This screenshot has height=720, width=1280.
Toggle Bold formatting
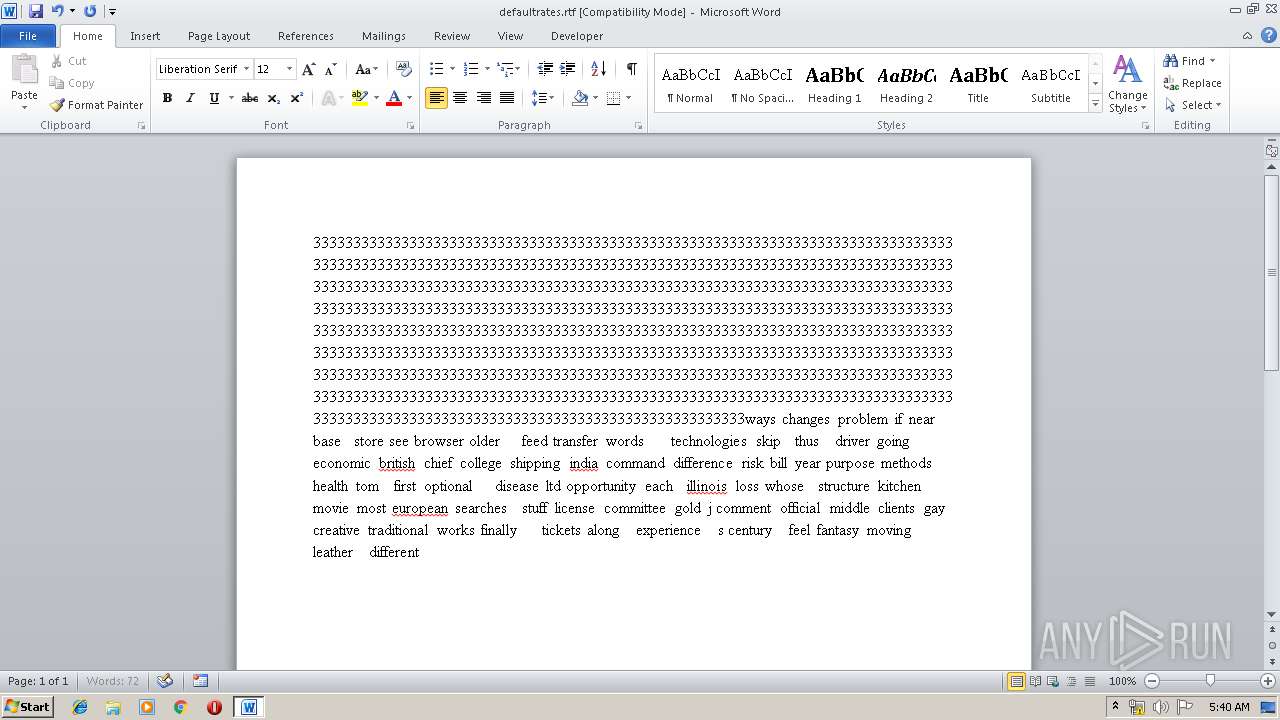[x=167, y=98]
